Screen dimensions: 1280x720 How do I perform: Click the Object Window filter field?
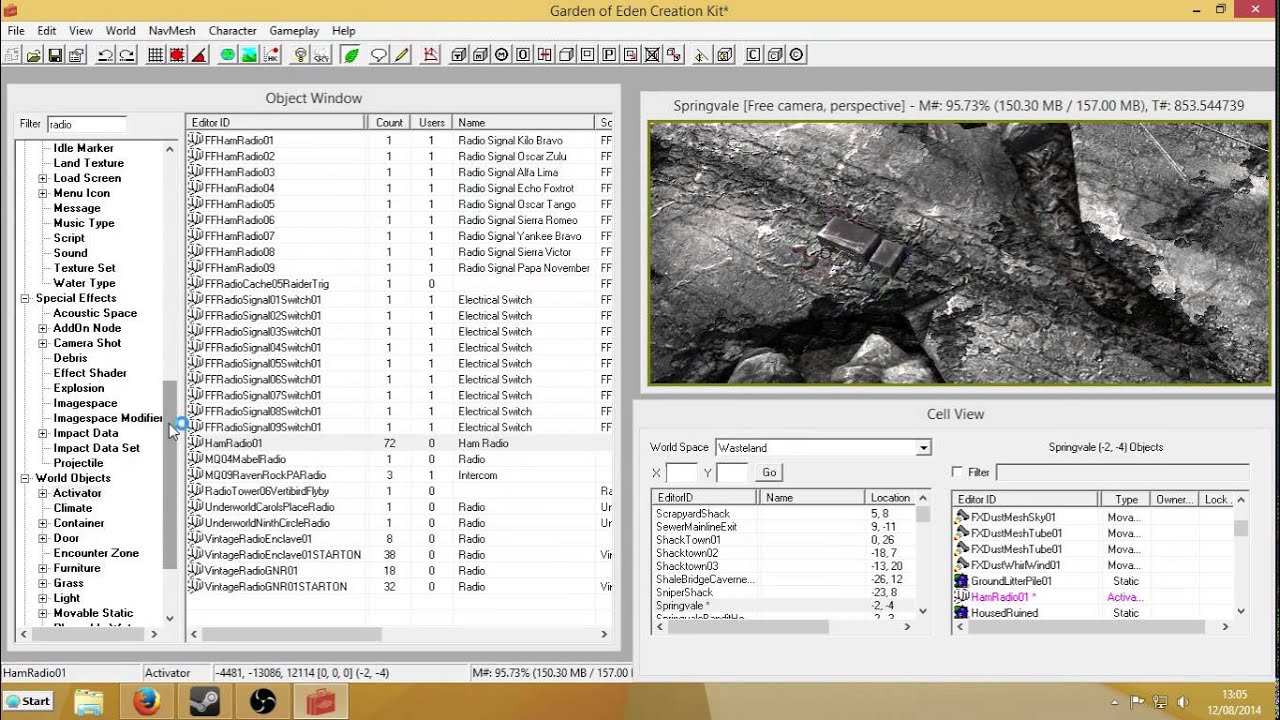pyautogui.click(x=86, y=124)
